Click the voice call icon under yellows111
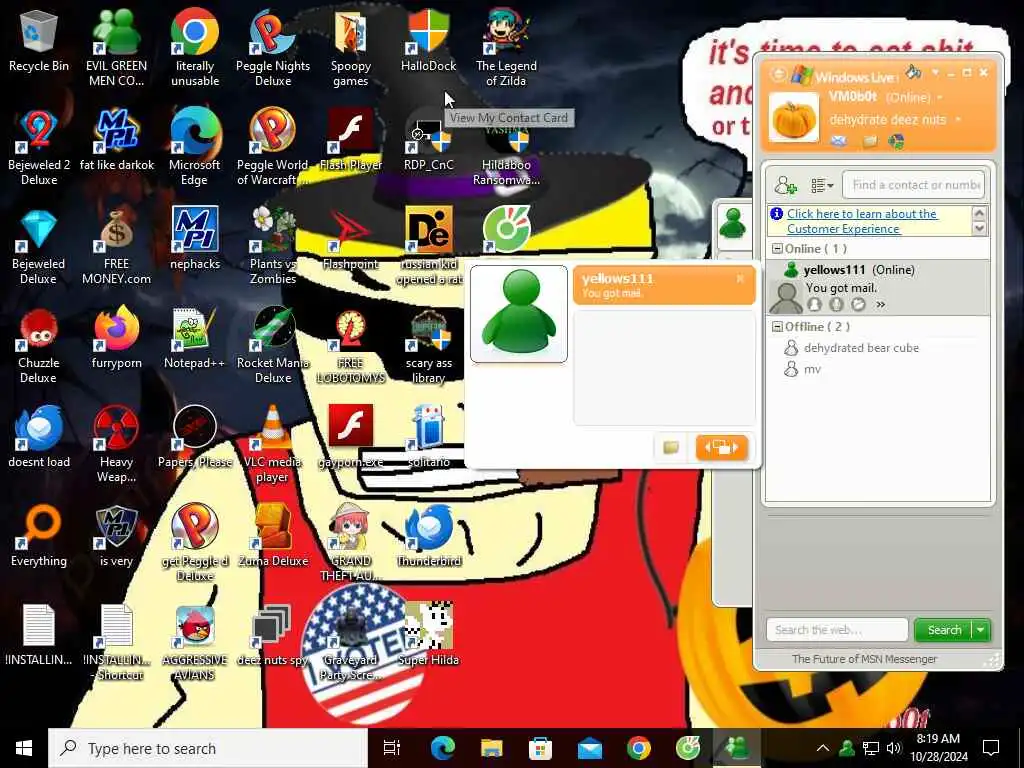The width and height of the screenshot is (1024, 768). [836, 304]
